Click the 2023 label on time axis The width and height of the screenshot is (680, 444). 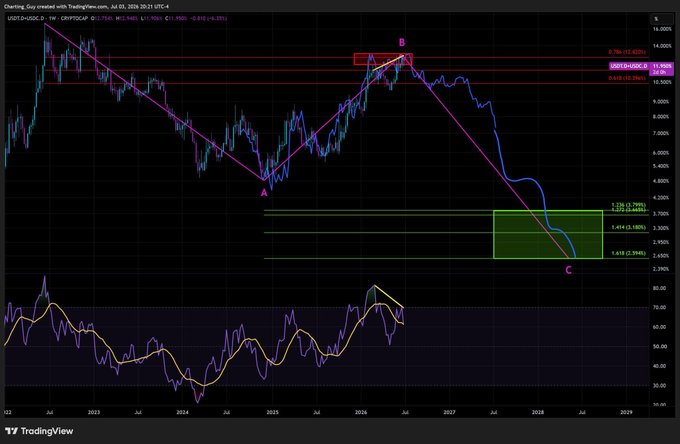[x=94, y=412]
